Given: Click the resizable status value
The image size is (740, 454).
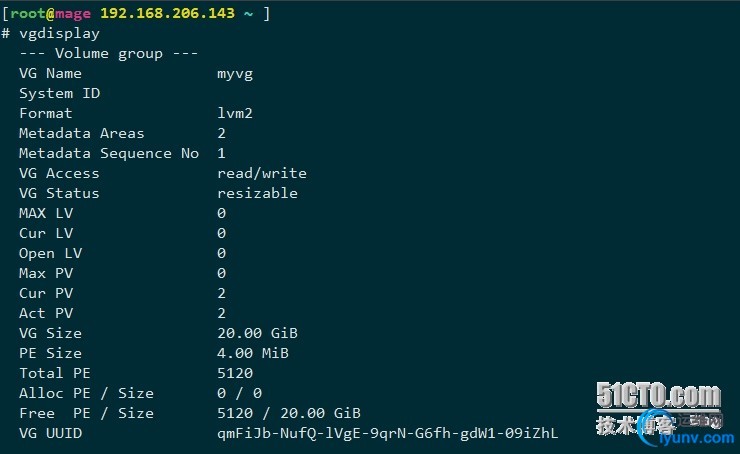Looking at the screenshot, I should (257, 193).
